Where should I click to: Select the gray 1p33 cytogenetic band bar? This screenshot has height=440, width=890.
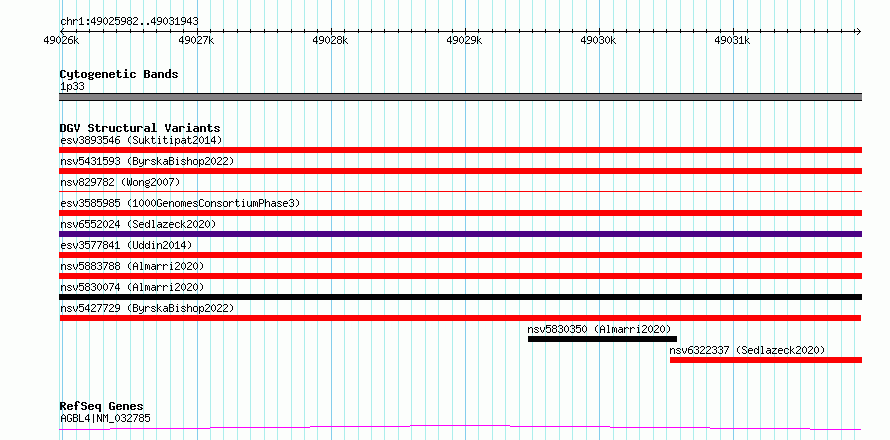[460, 97]
